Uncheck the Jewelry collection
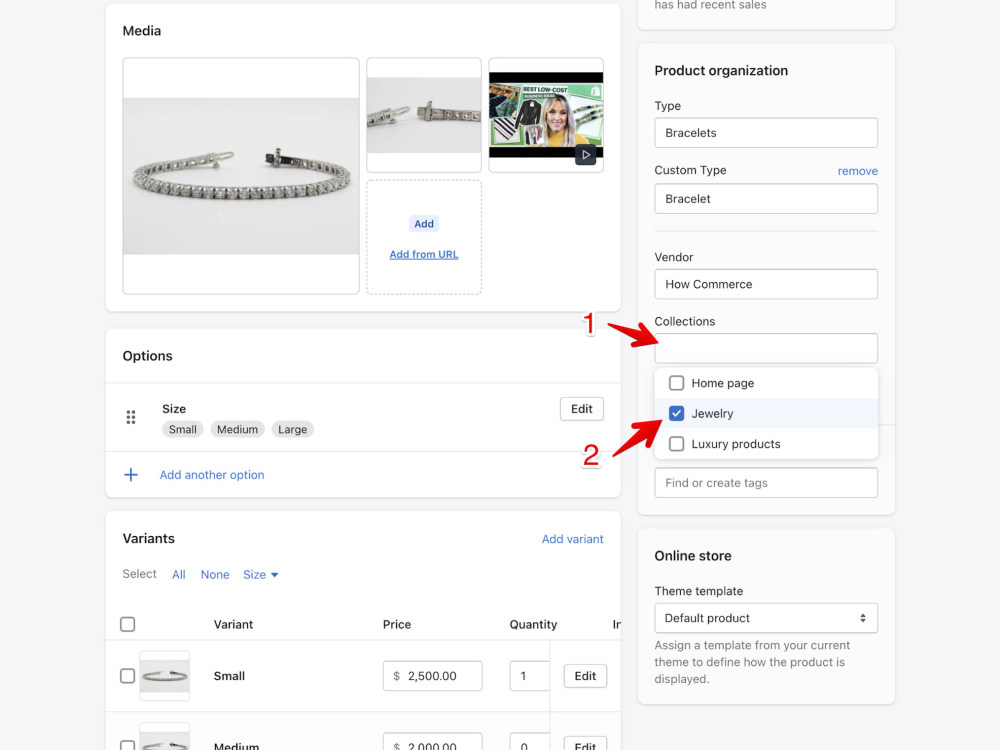This screenshot has width=1000, height=750. click(677, 413)
